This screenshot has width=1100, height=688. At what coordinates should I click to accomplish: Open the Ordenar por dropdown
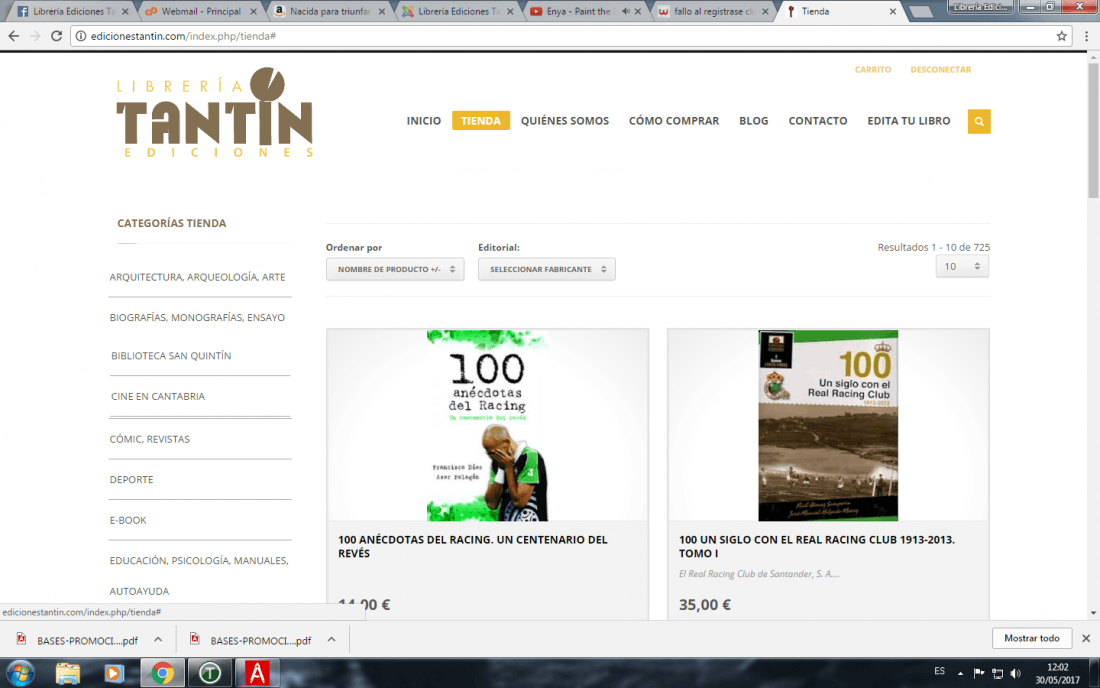pyautogui.click(x=395, y=269)
